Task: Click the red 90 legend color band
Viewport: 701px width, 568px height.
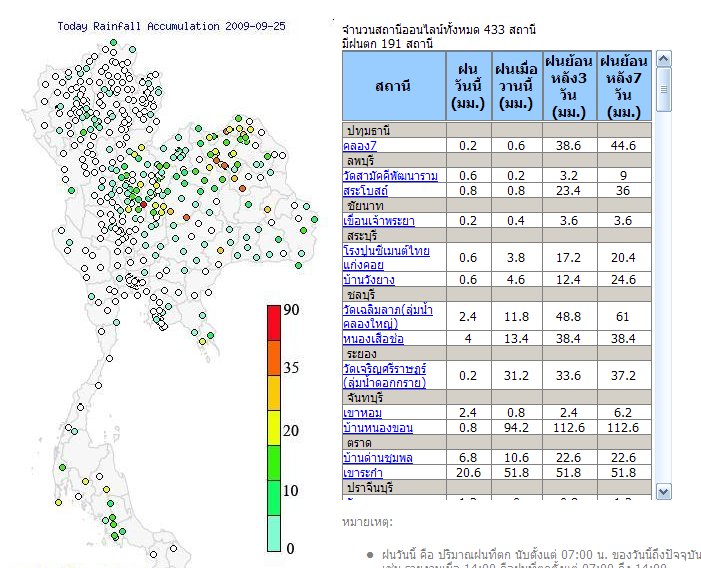Action: click(x=274, y=323)
